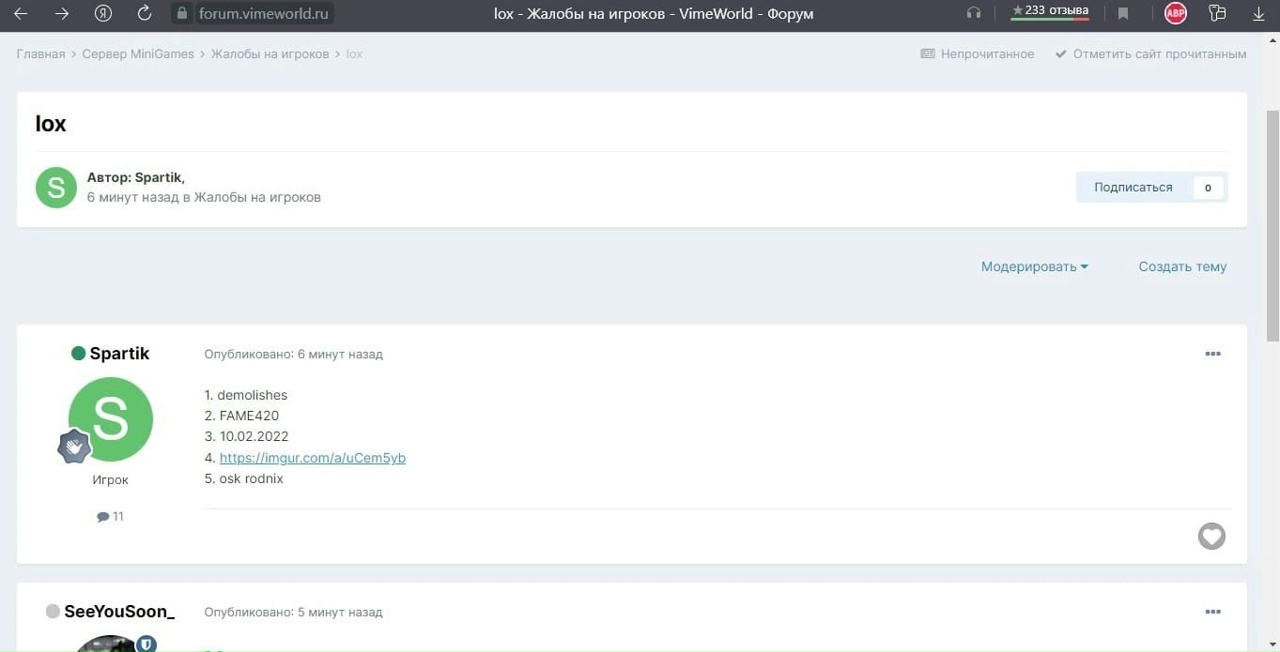Like Spartik's post with heart icon
1280x652 pixels.
point(1211,537)
